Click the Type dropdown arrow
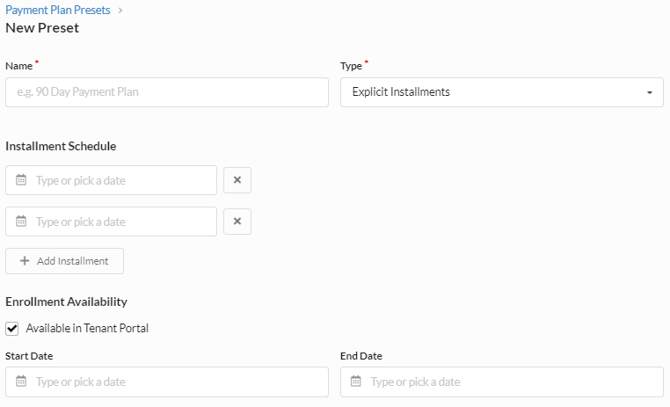Screen dimensions: 670x407 (649, 93)
